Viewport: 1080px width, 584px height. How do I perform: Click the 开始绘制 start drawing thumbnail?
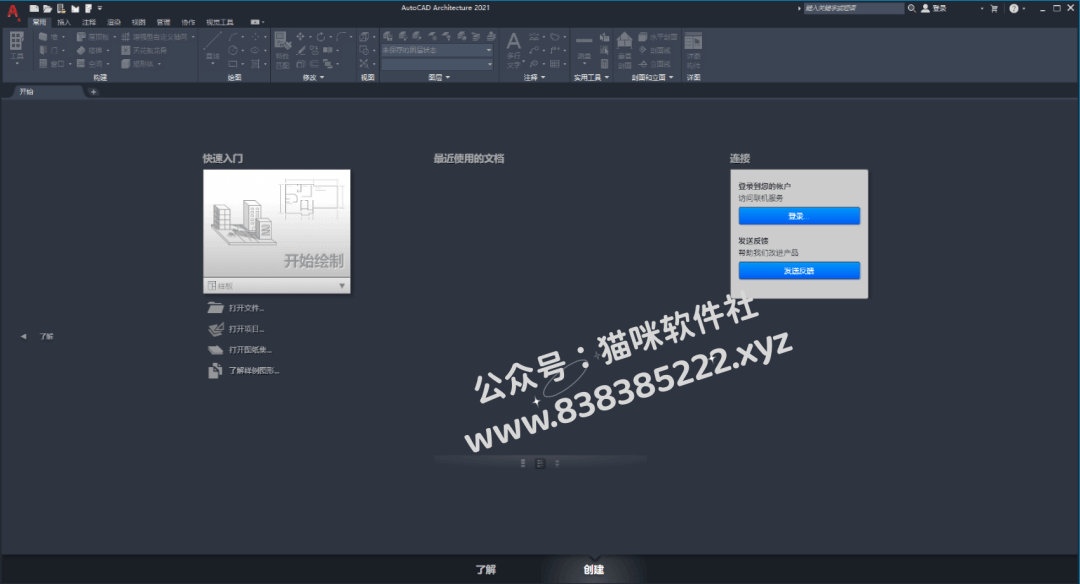[277, 223]
